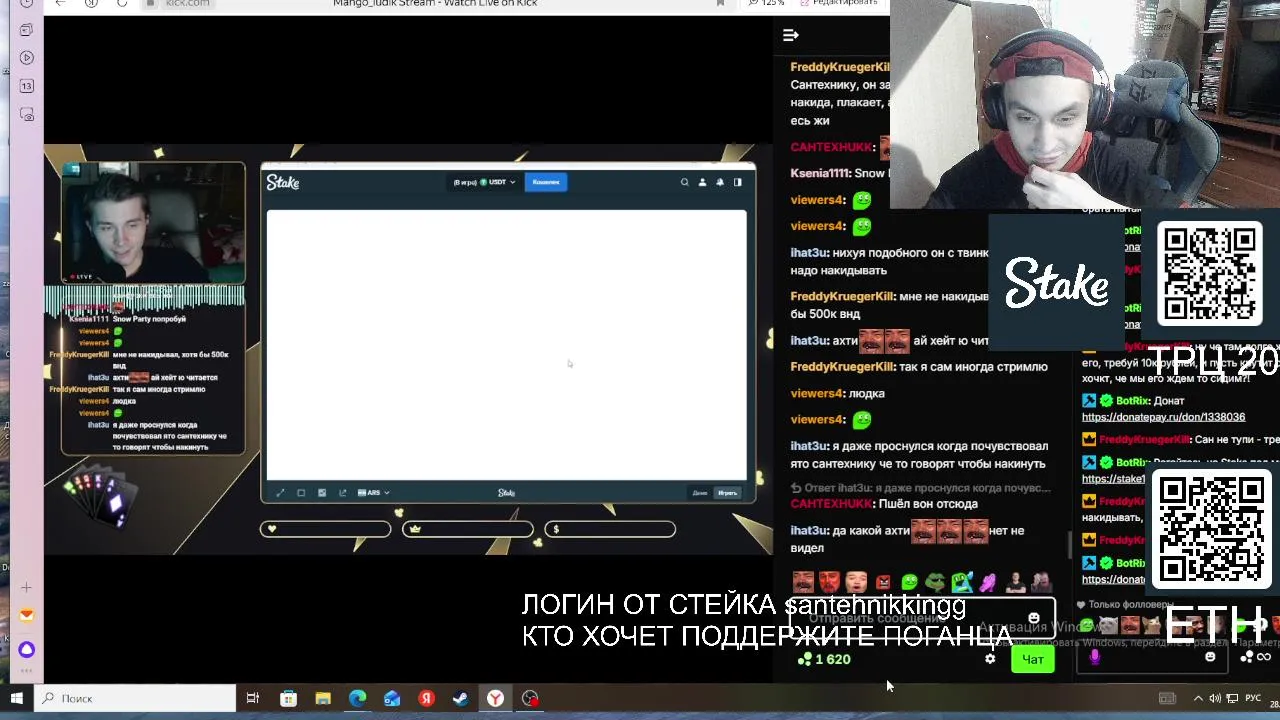Click the heart goal bar under the stream
1280x720 pixels.
pos(325,529)
